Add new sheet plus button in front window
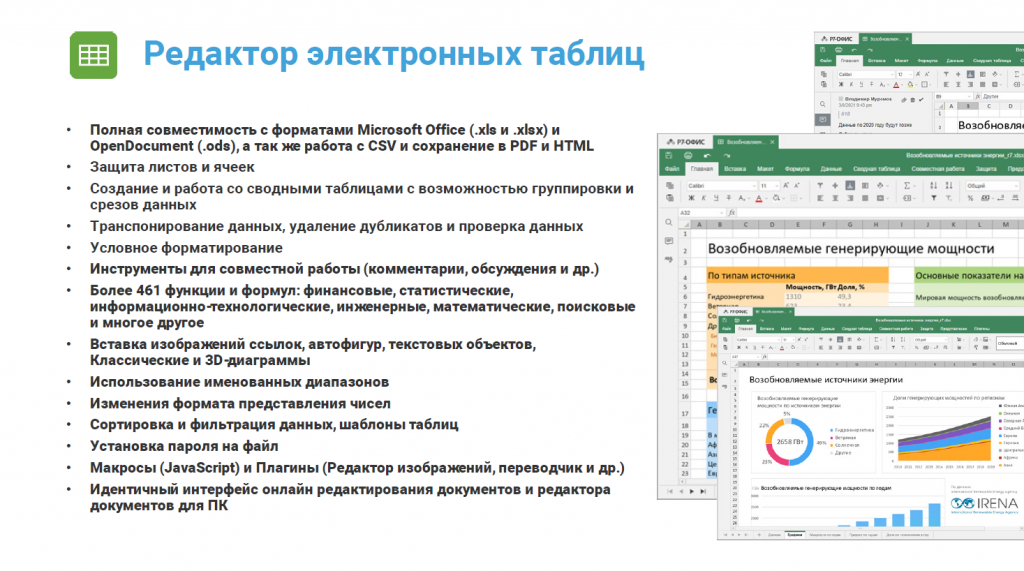 pyautogui.click(x=760, y=534)
